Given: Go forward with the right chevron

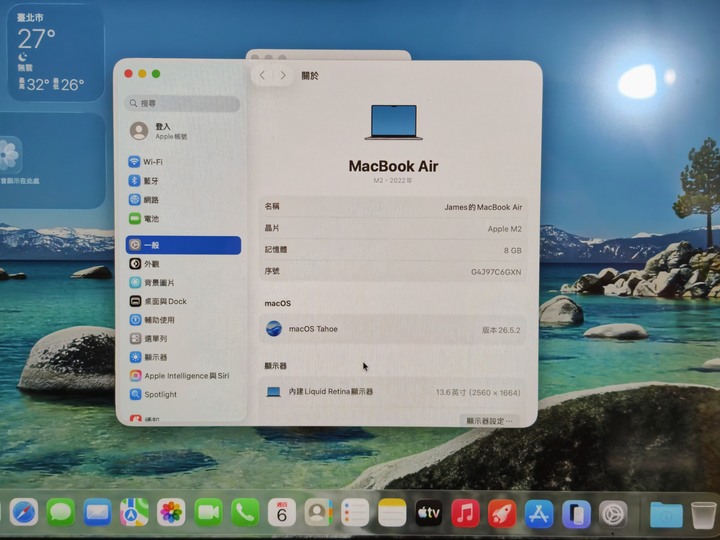Looking at the screenshot, I should pyautogui.click(x=283, y=75).
